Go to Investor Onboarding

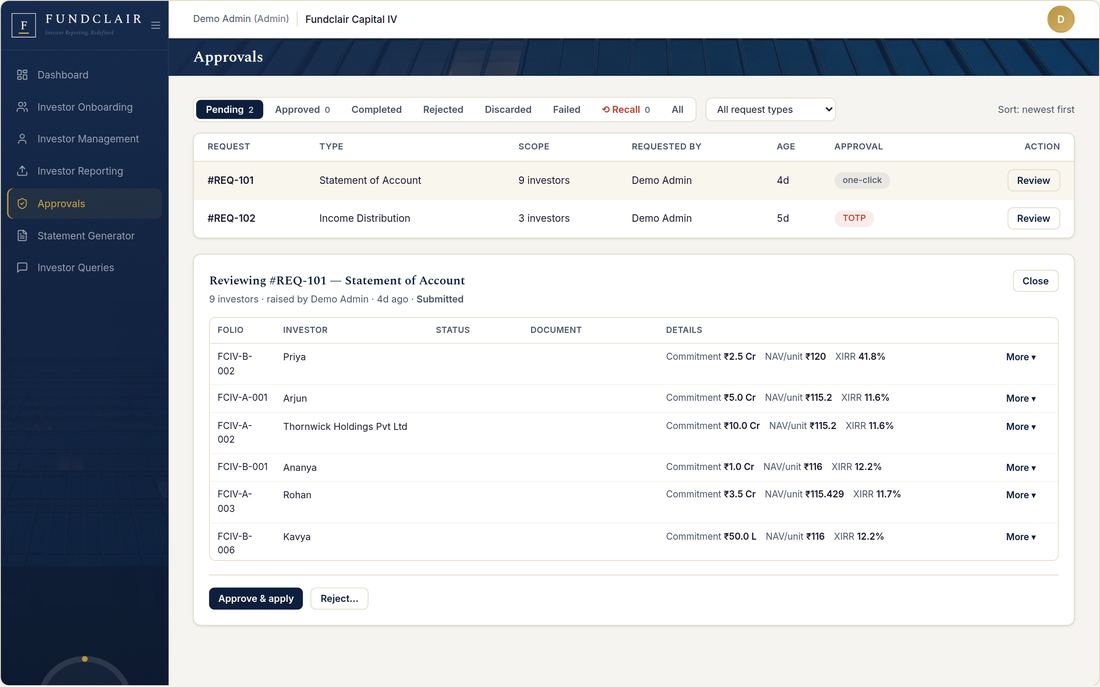[84, 107]
